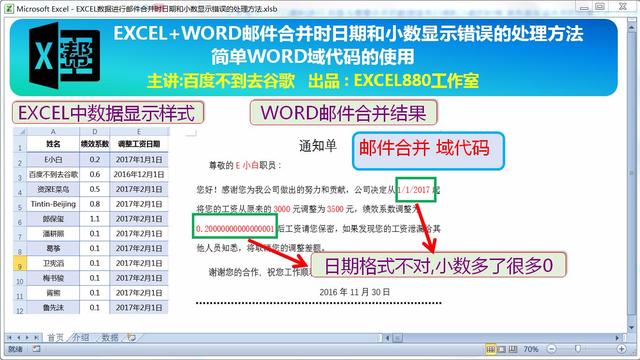Click the 出品:EXCEL880工作室 text
The height and width of the screenshot is (360, 640).
(393, 80)
